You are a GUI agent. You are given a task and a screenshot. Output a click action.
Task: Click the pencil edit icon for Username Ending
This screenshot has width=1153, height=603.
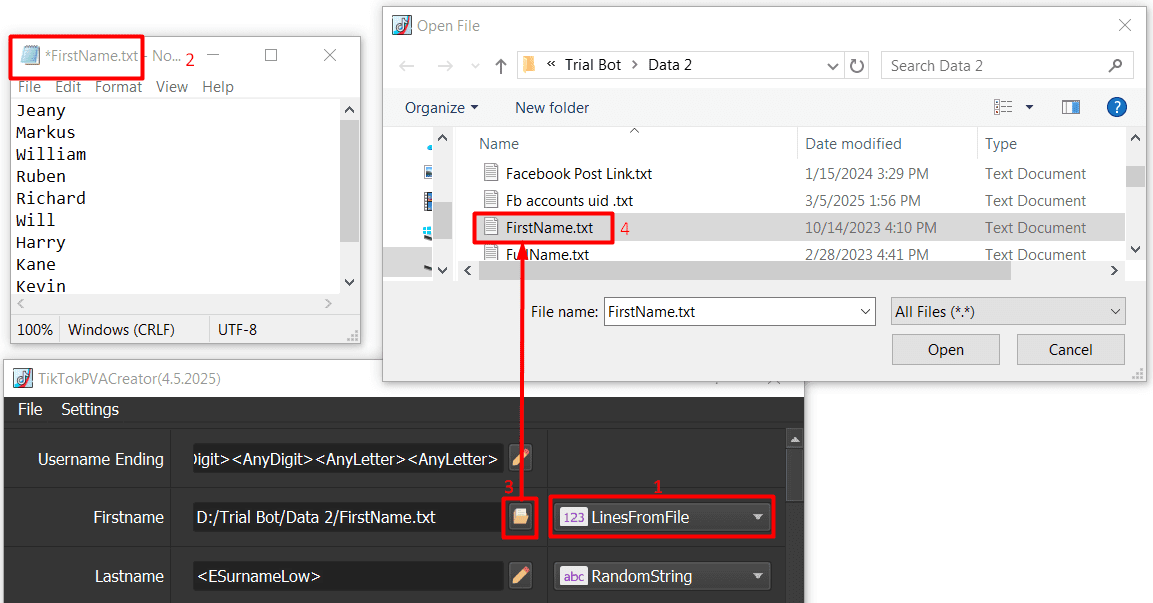click(x=521, y=458)
